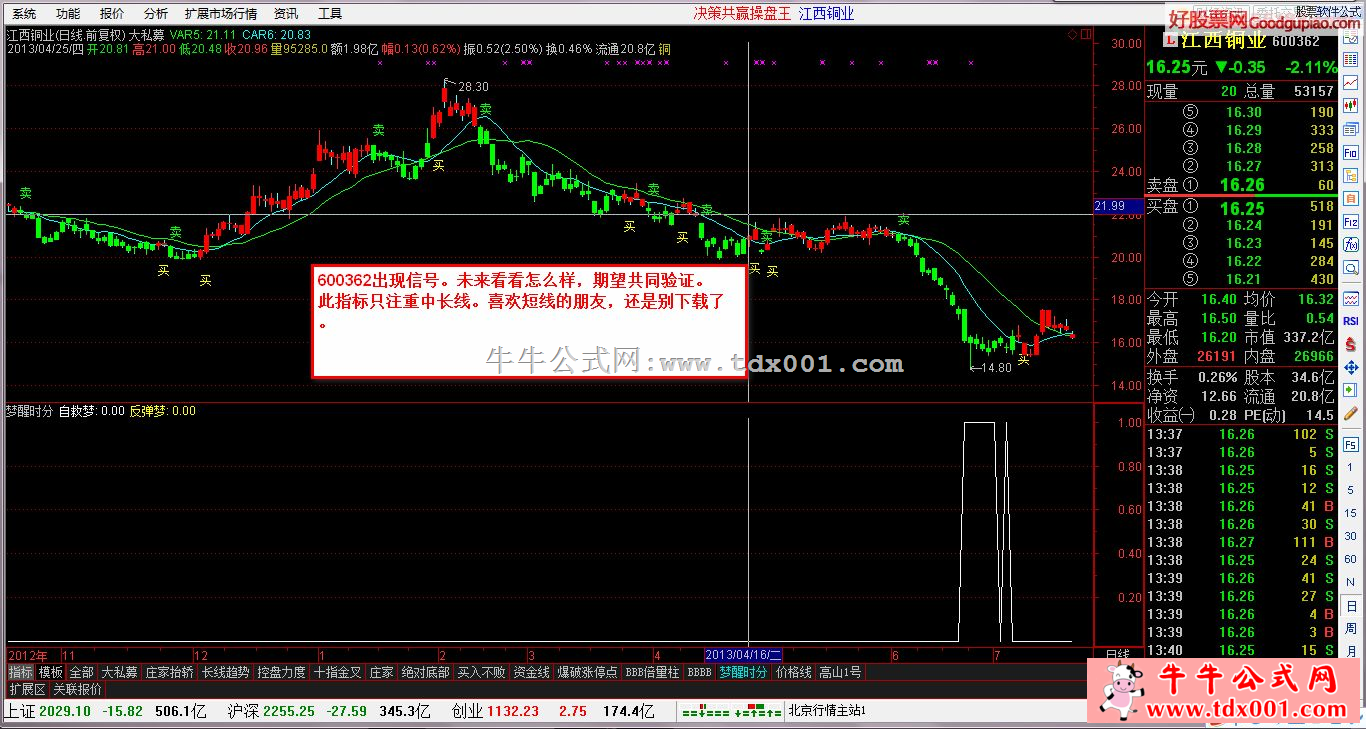Click the blue four-arrow move icon
The image size is (1366, 729).
(x=1350, y=368)
